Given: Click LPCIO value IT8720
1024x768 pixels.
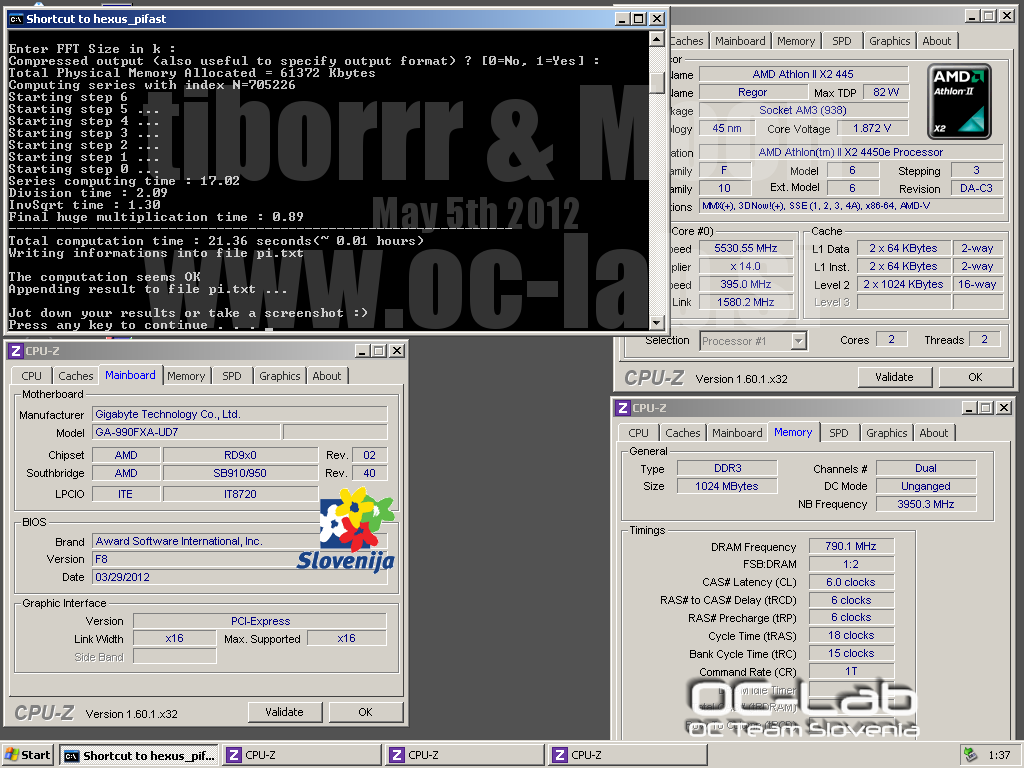Looking at the screenshot, I should (x=240, y=494).
